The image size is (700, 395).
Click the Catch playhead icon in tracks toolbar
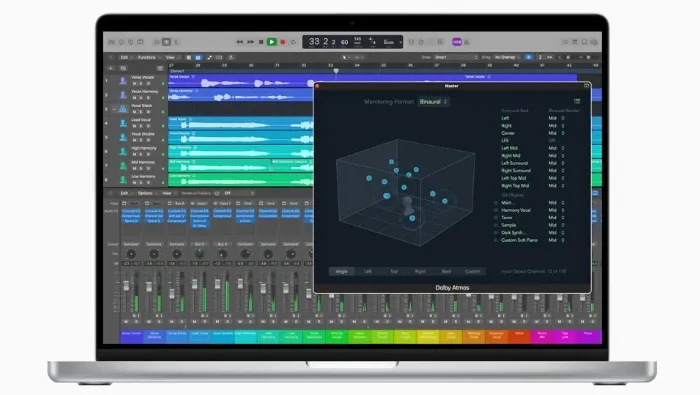[231, 58]
